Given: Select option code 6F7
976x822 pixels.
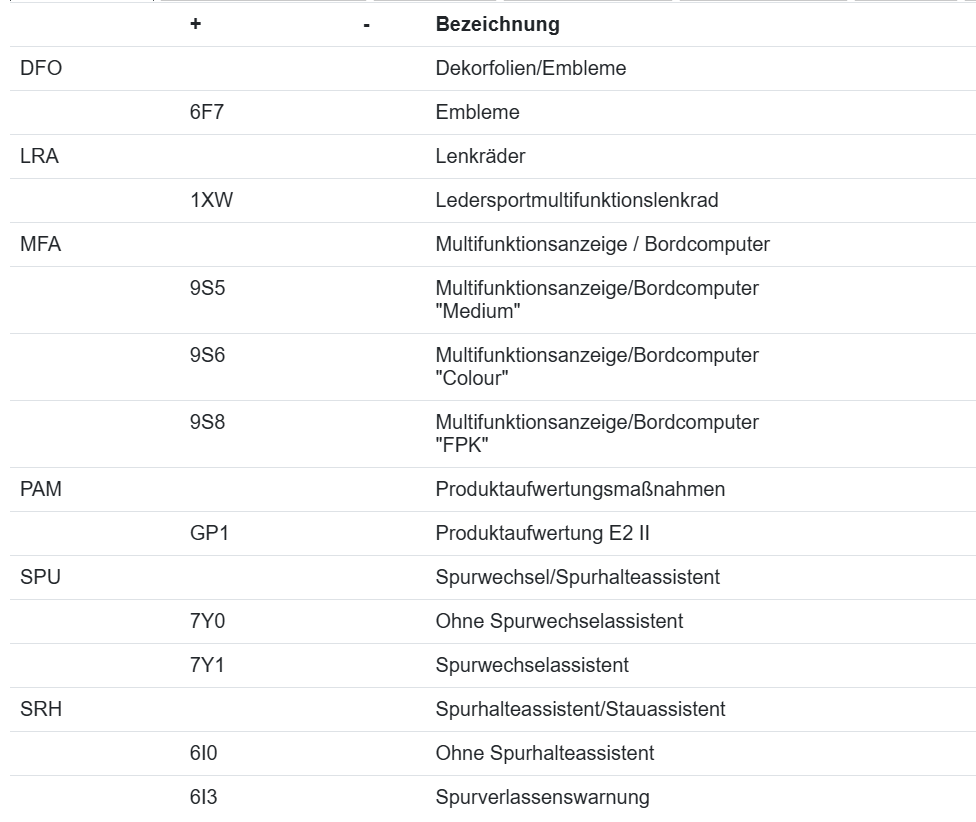Looking at the screenshot, I should 207,112.
